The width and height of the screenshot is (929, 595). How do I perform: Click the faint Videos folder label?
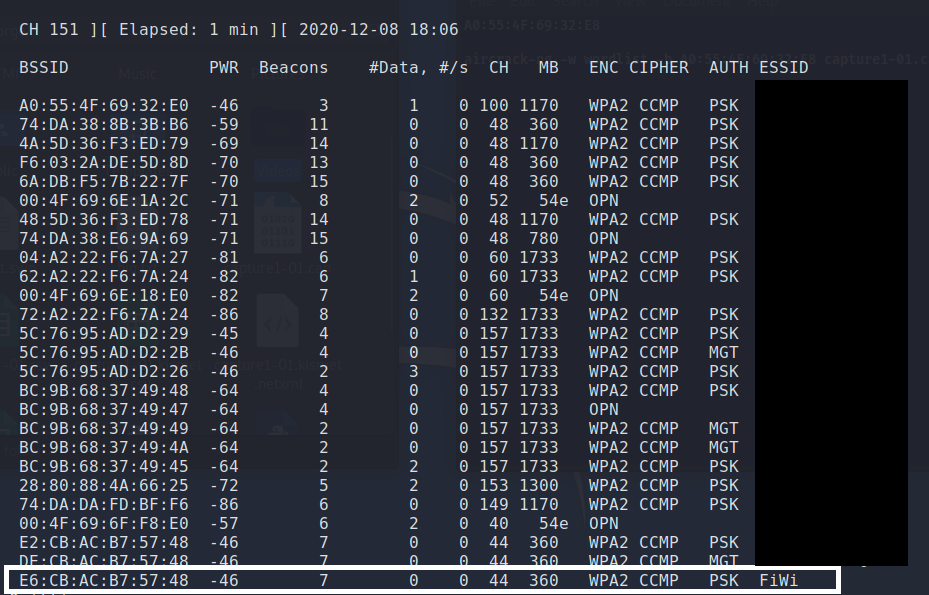coord(278,171)
